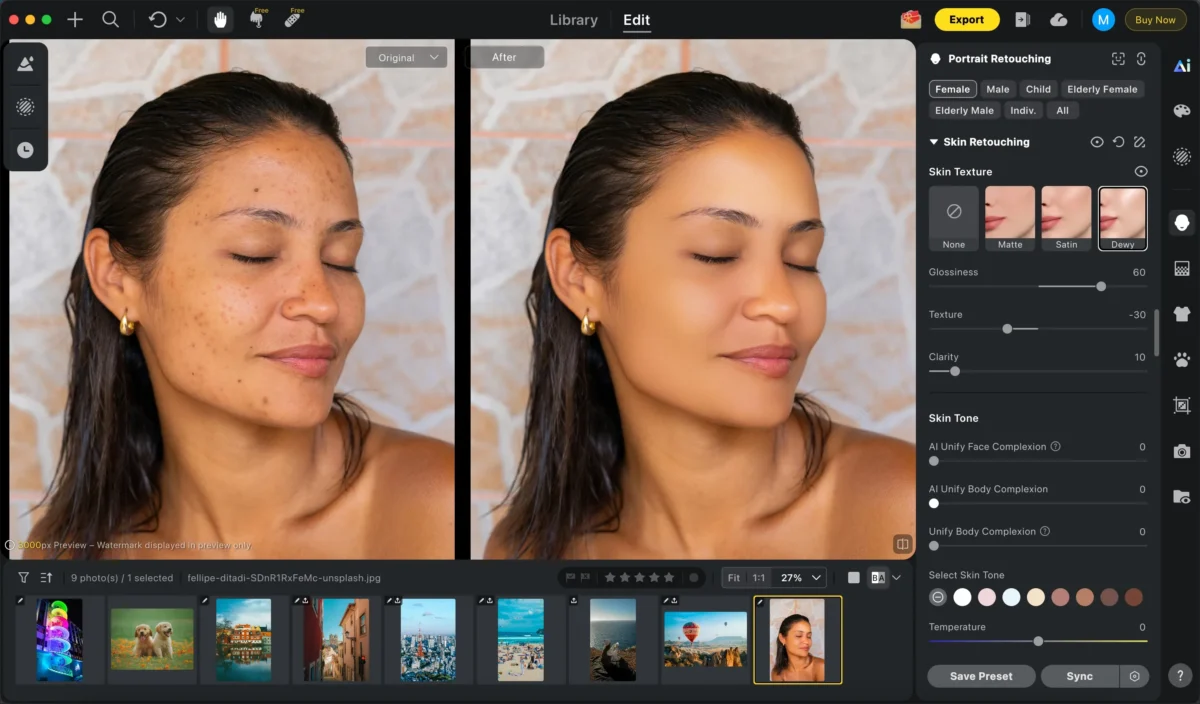Viewport: 1200px width, 704px height.
Task: Click the filter funnel icon in filmstrip
Action: (24, 578)
